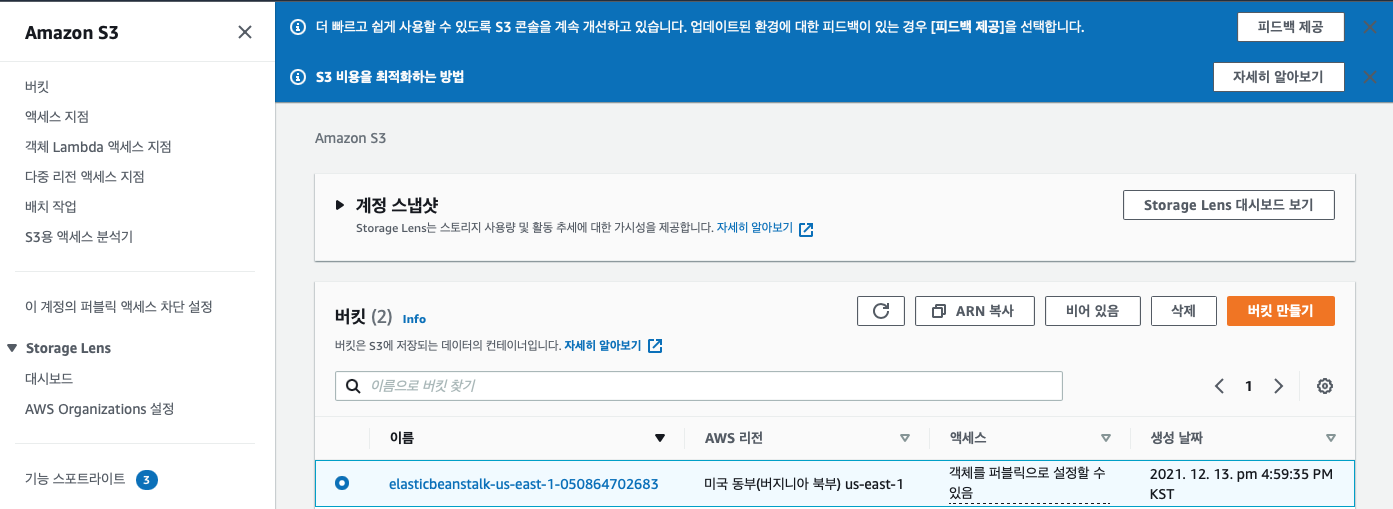Click page number 1 in pagination

tap(1248, 386)
